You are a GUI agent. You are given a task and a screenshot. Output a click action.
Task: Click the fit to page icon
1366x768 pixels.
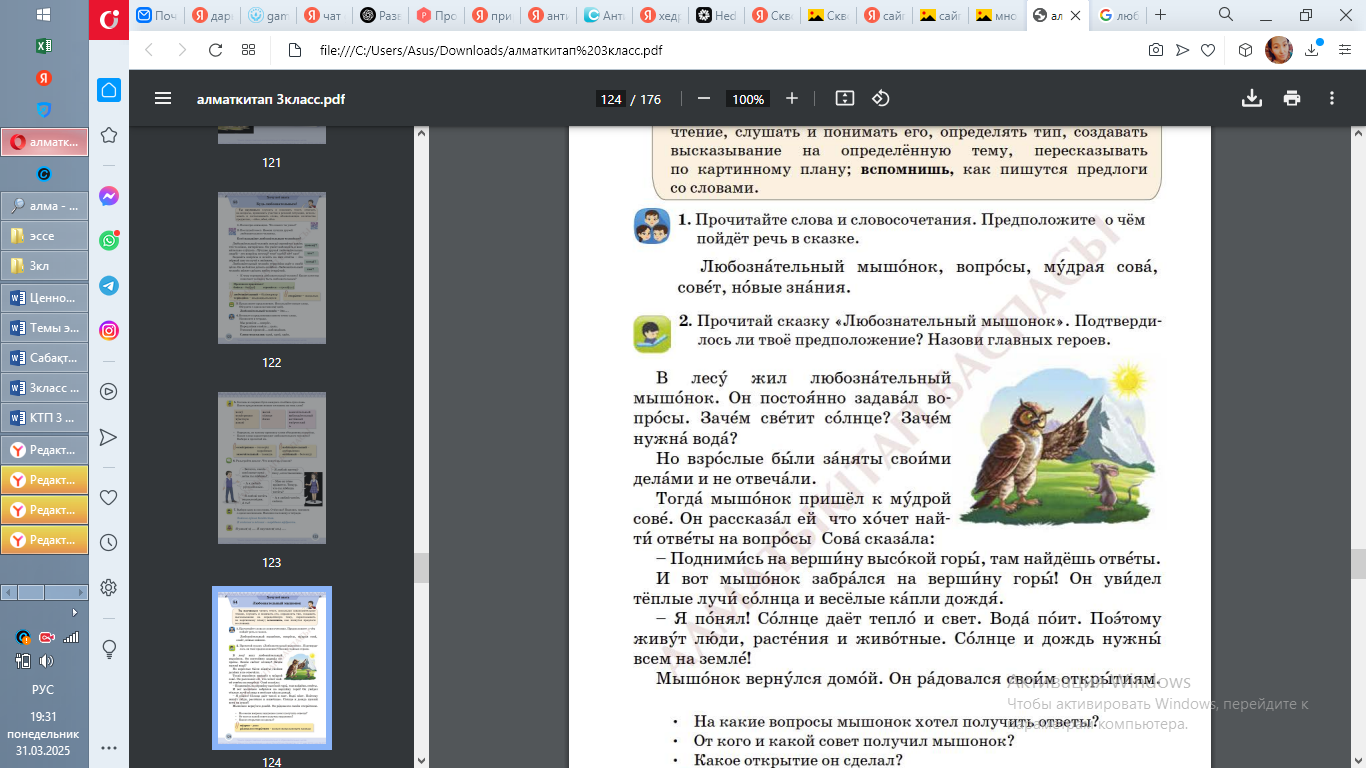coord(845,98)
